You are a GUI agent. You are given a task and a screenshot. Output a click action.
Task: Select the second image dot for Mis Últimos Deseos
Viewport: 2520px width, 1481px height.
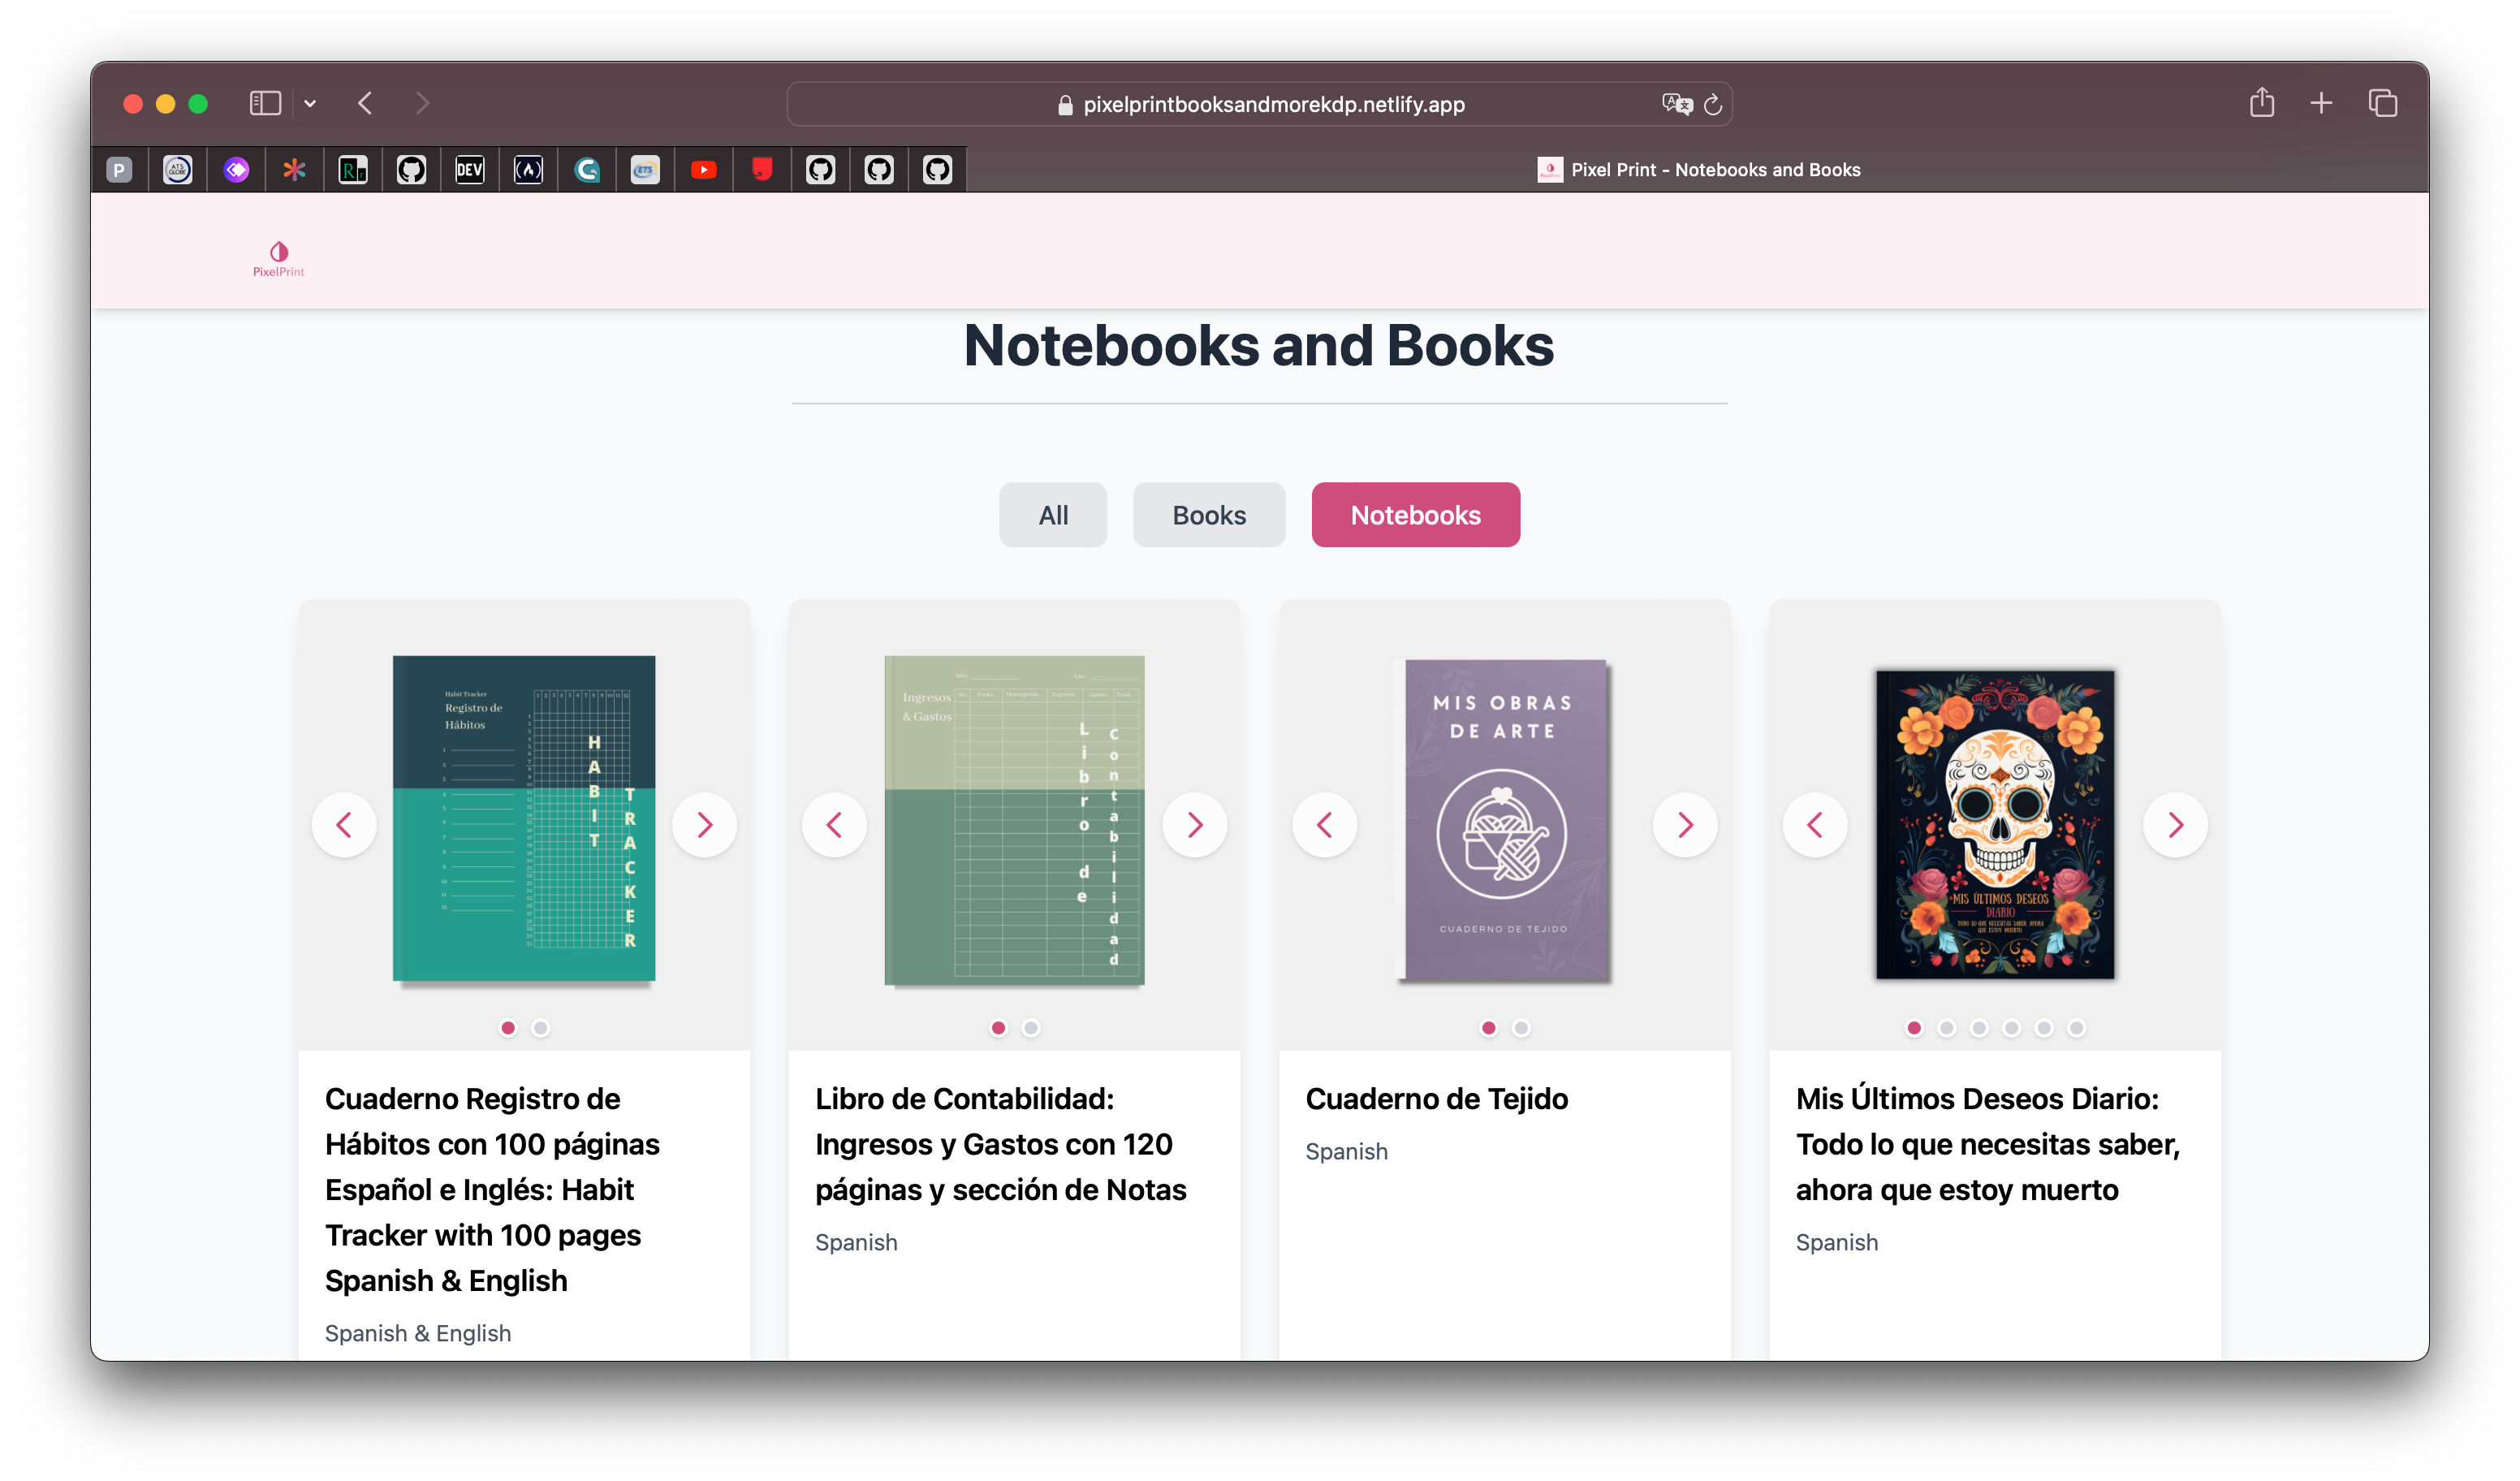click(1946, 1028)
